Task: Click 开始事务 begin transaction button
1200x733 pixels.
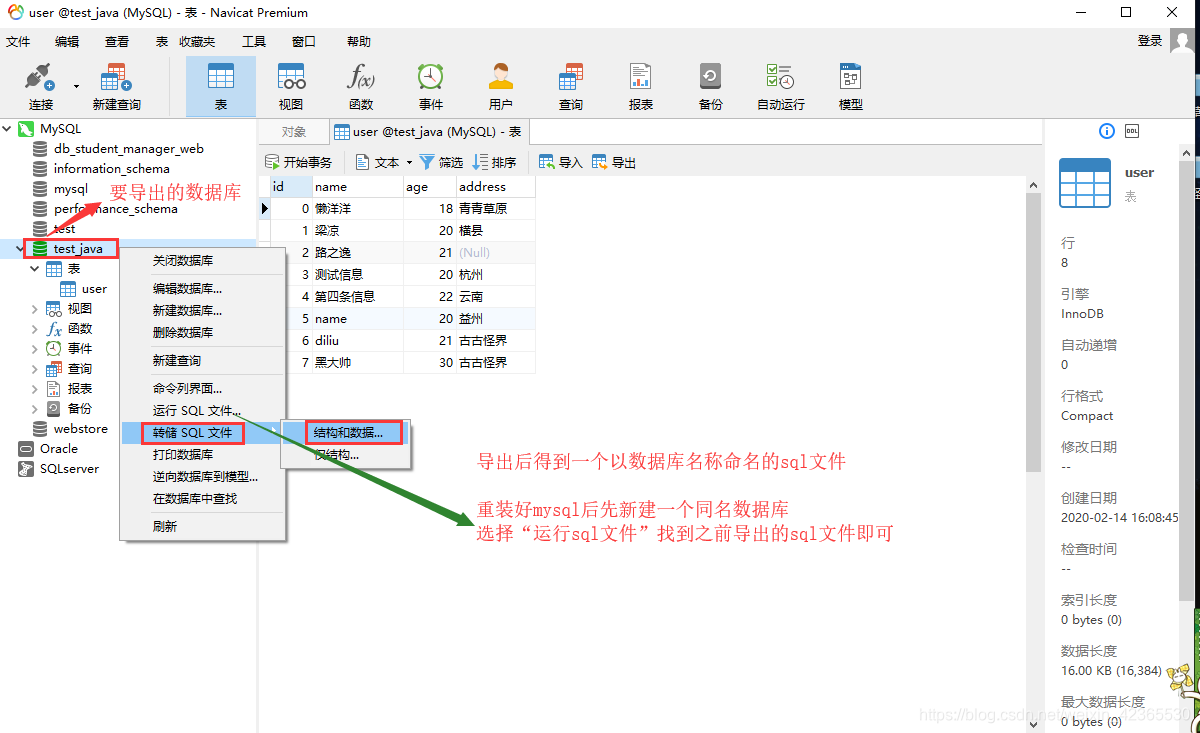Action: 298,162
